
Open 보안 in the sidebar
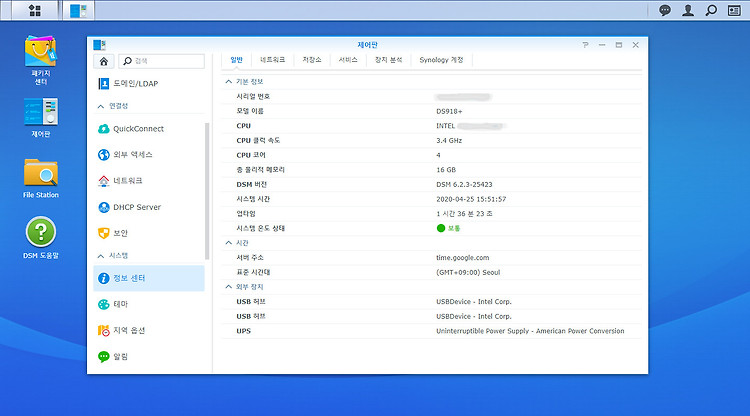[x=149, y=233]
